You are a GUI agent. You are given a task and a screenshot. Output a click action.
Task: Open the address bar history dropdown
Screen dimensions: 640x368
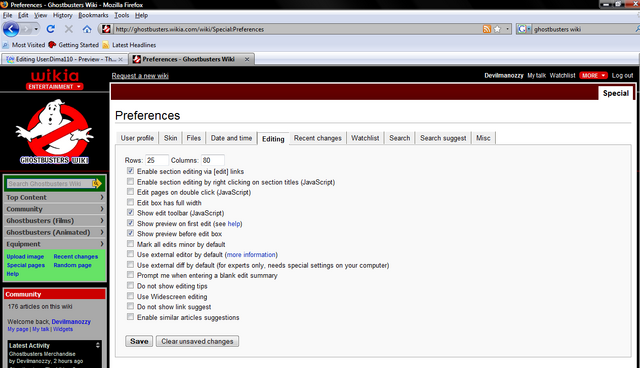pyautogui.click(x=507, y=29)
